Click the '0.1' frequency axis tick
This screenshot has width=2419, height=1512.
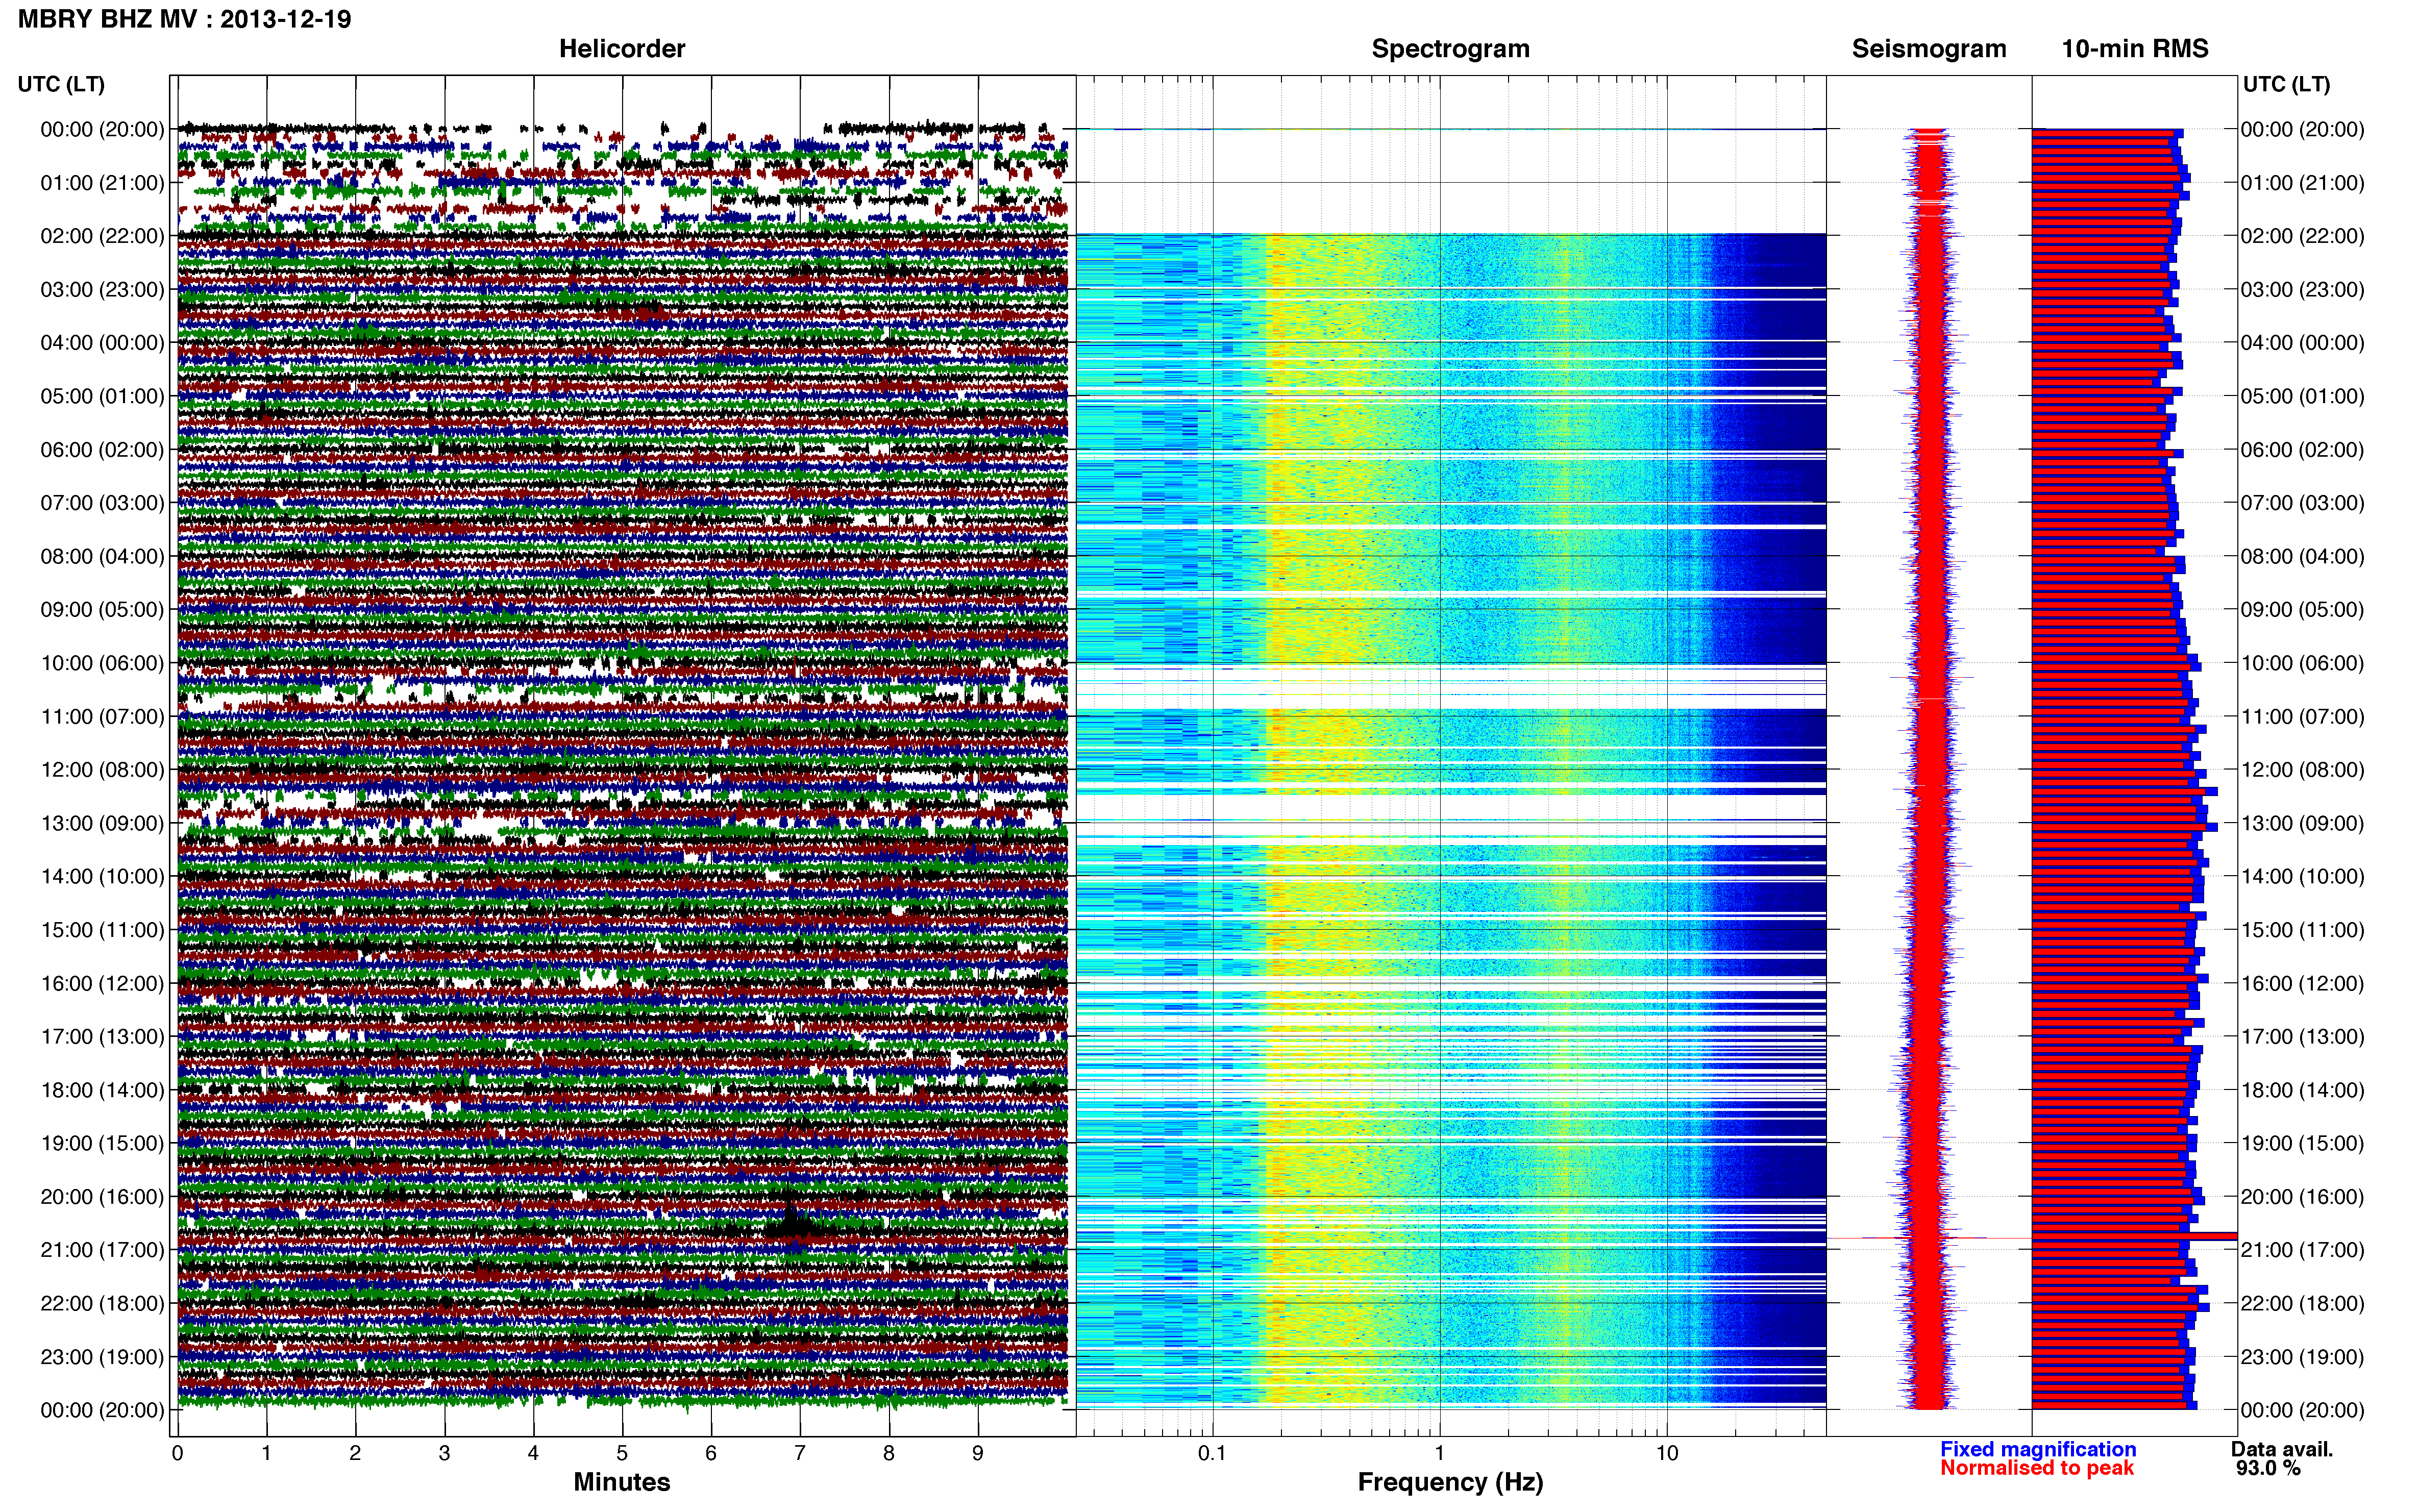pyautogui.click(x=1212, y=1454)
